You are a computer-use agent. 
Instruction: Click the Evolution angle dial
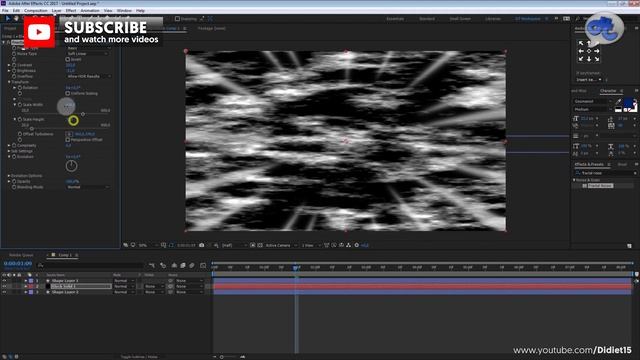(71, 166)
